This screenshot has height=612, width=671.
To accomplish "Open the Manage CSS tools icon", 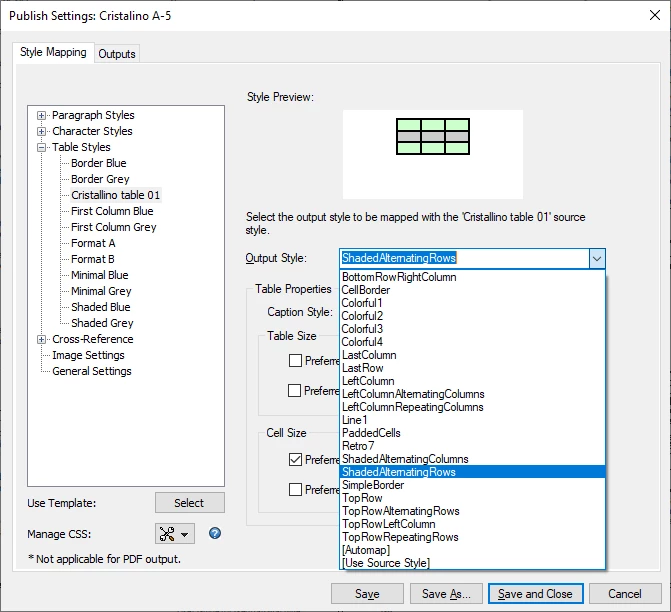I will tap(167, 534).
